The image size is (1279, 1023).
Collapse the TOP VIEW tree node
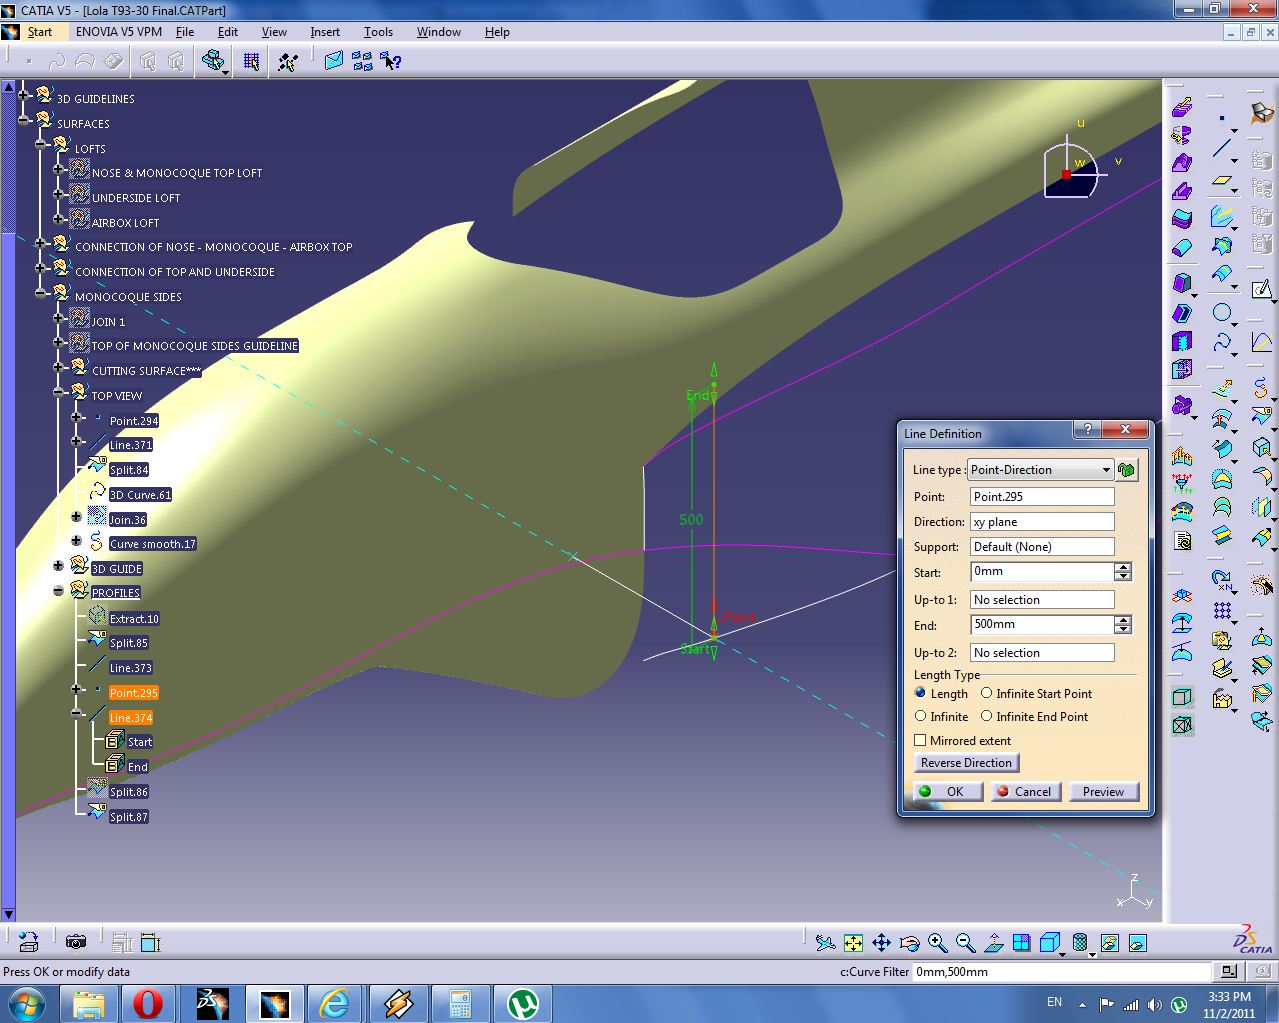[59, 391]
